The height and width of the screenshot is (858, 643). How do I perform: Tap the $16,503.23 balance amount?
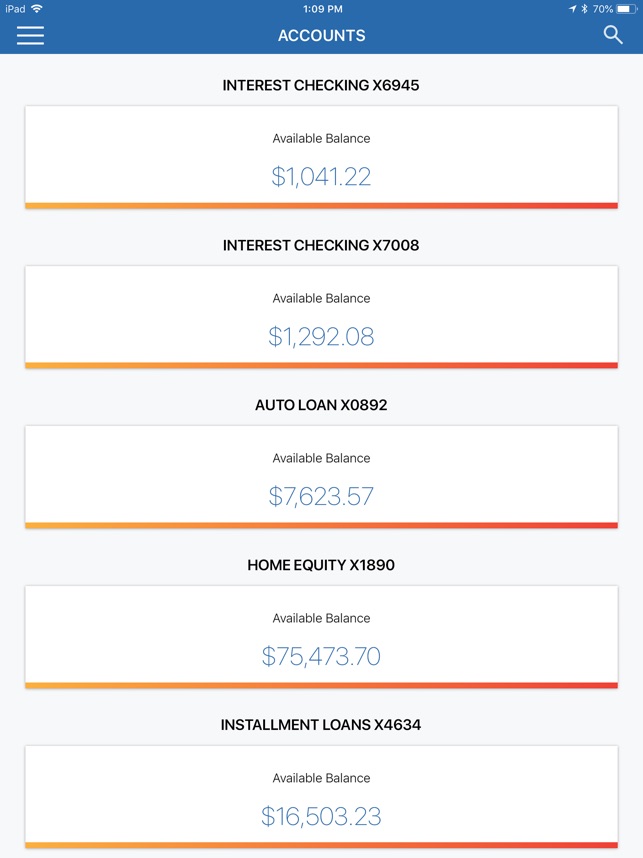tap(321, 817)
